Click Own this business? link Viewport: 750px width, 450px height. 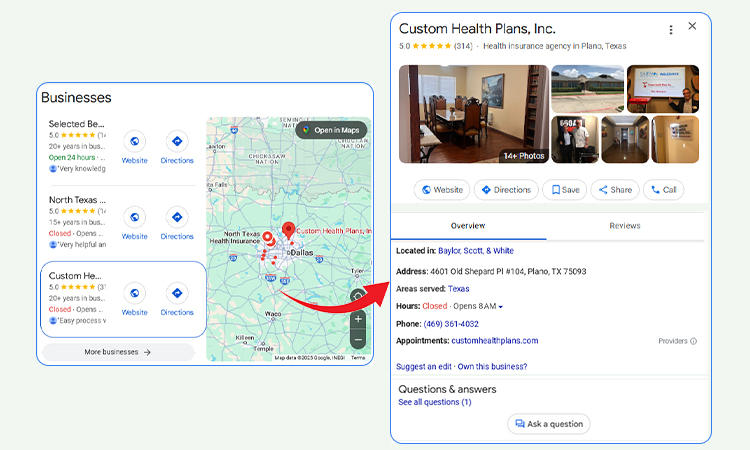click(x=492, y=366)
